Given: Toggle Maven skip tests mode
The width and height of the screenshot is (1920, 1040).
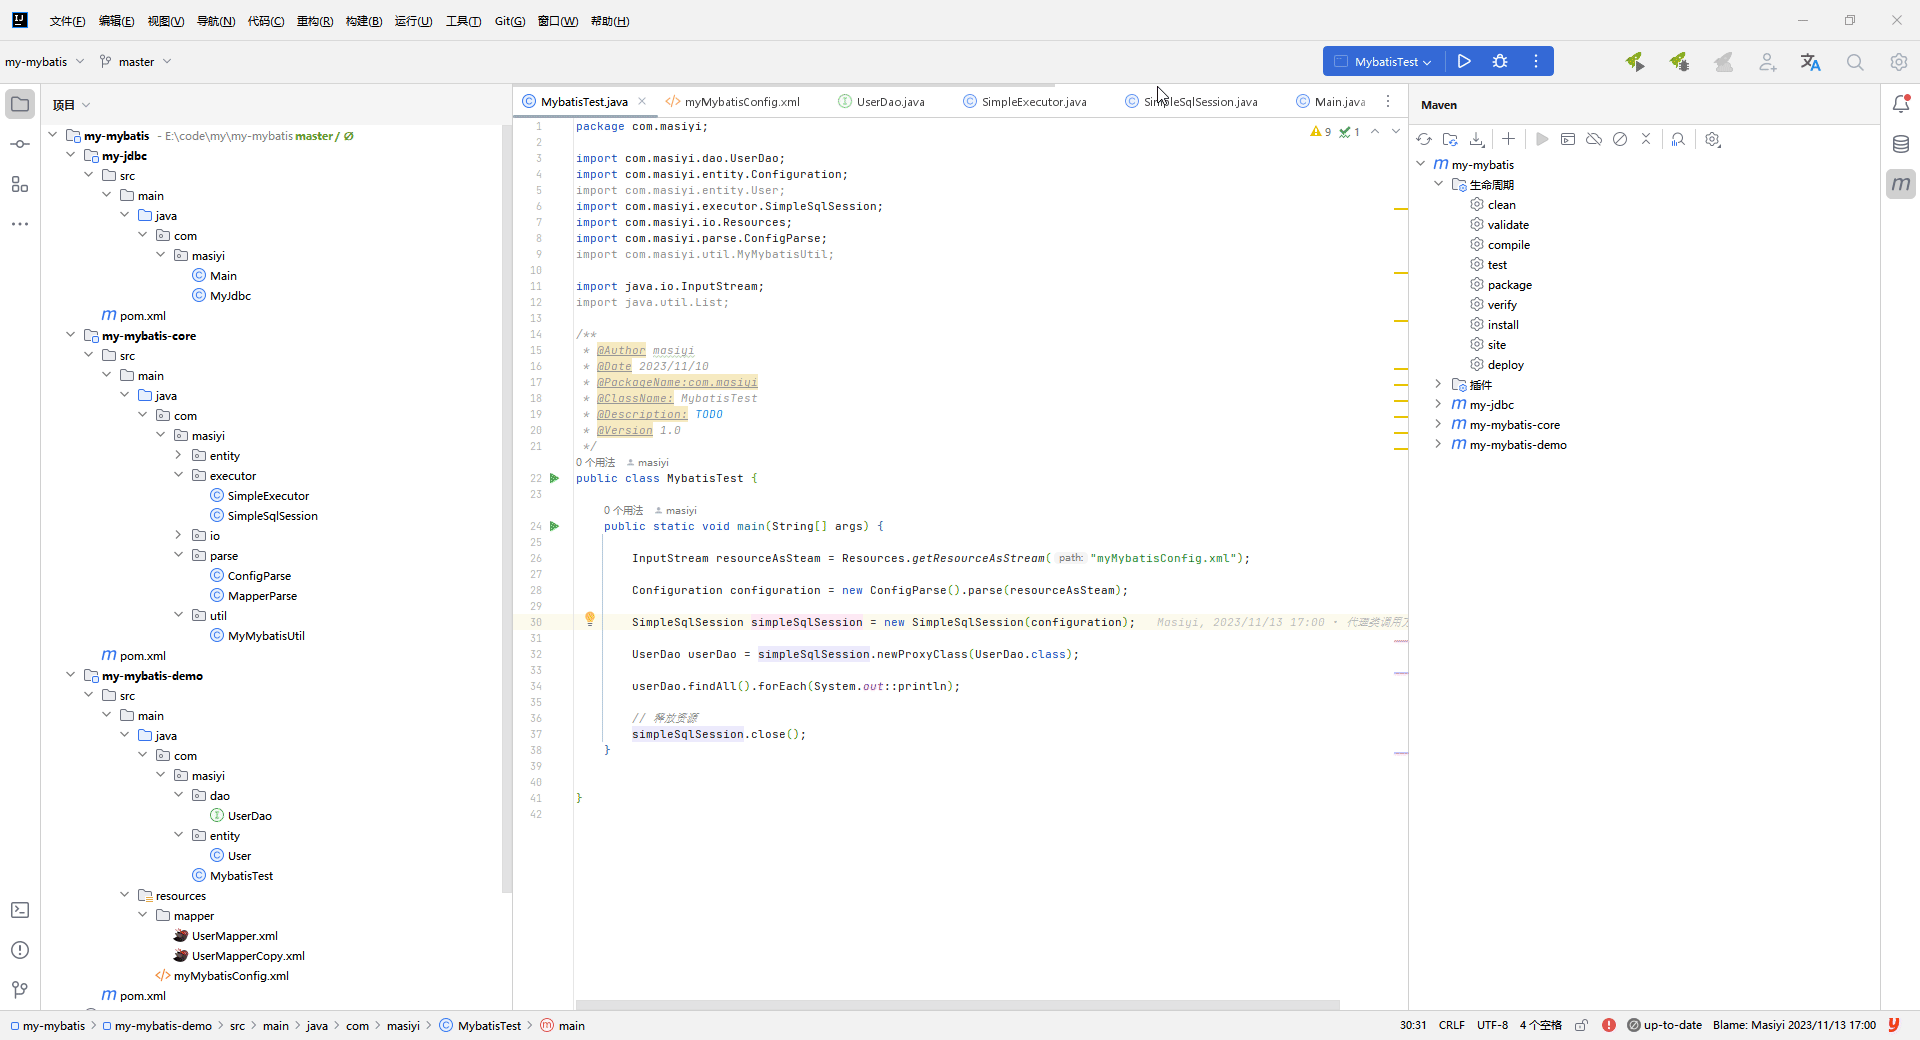Looking at the screenshot, I should [1620, 139].
